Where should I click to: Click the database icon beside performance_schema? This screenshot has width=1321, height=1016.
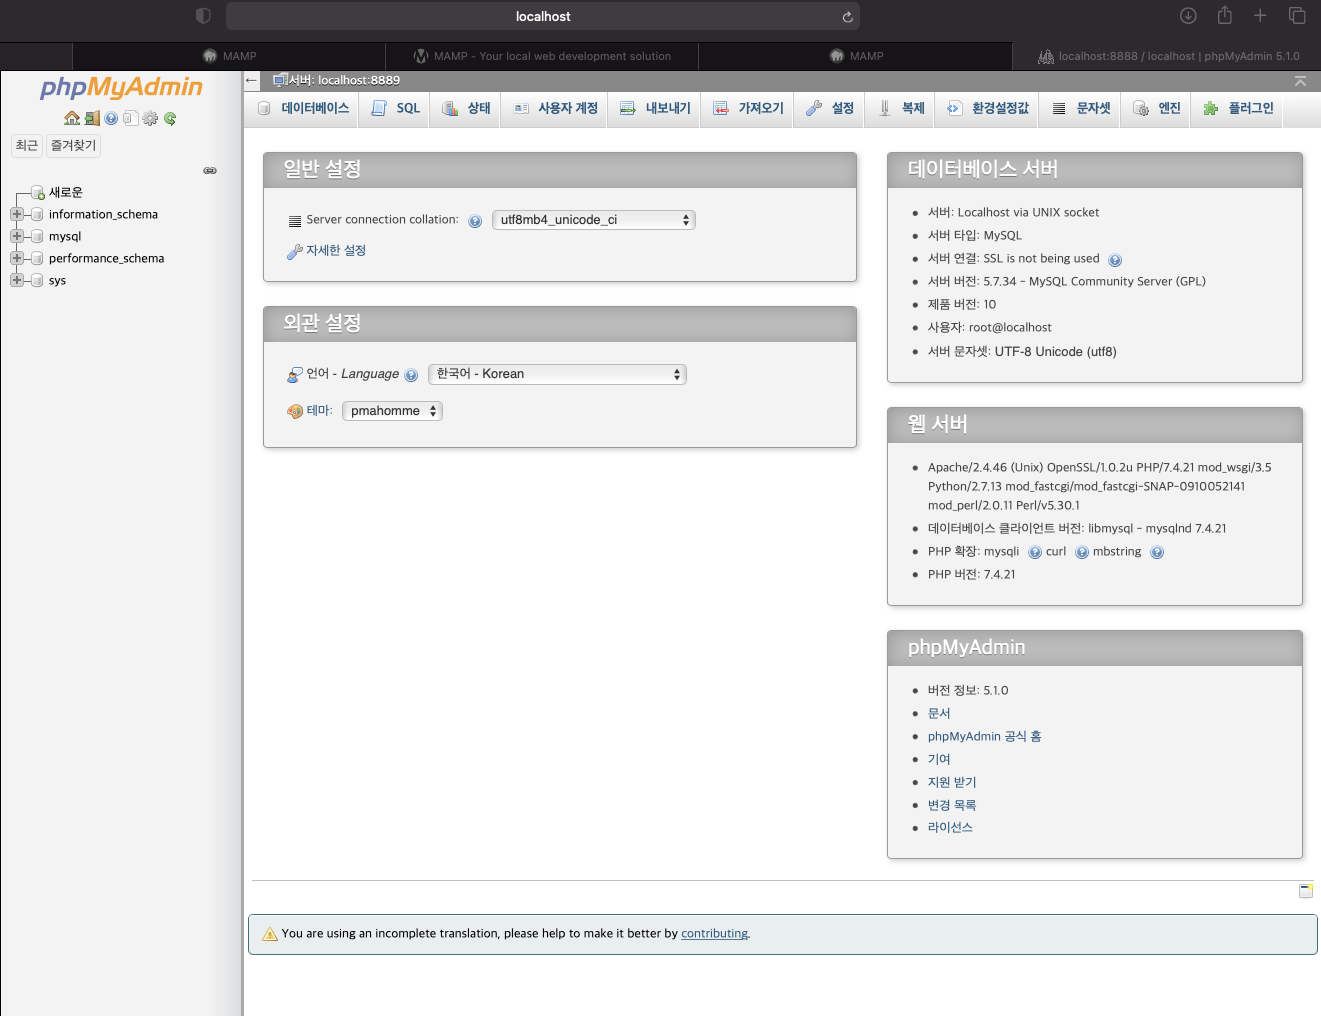point(37,258)
